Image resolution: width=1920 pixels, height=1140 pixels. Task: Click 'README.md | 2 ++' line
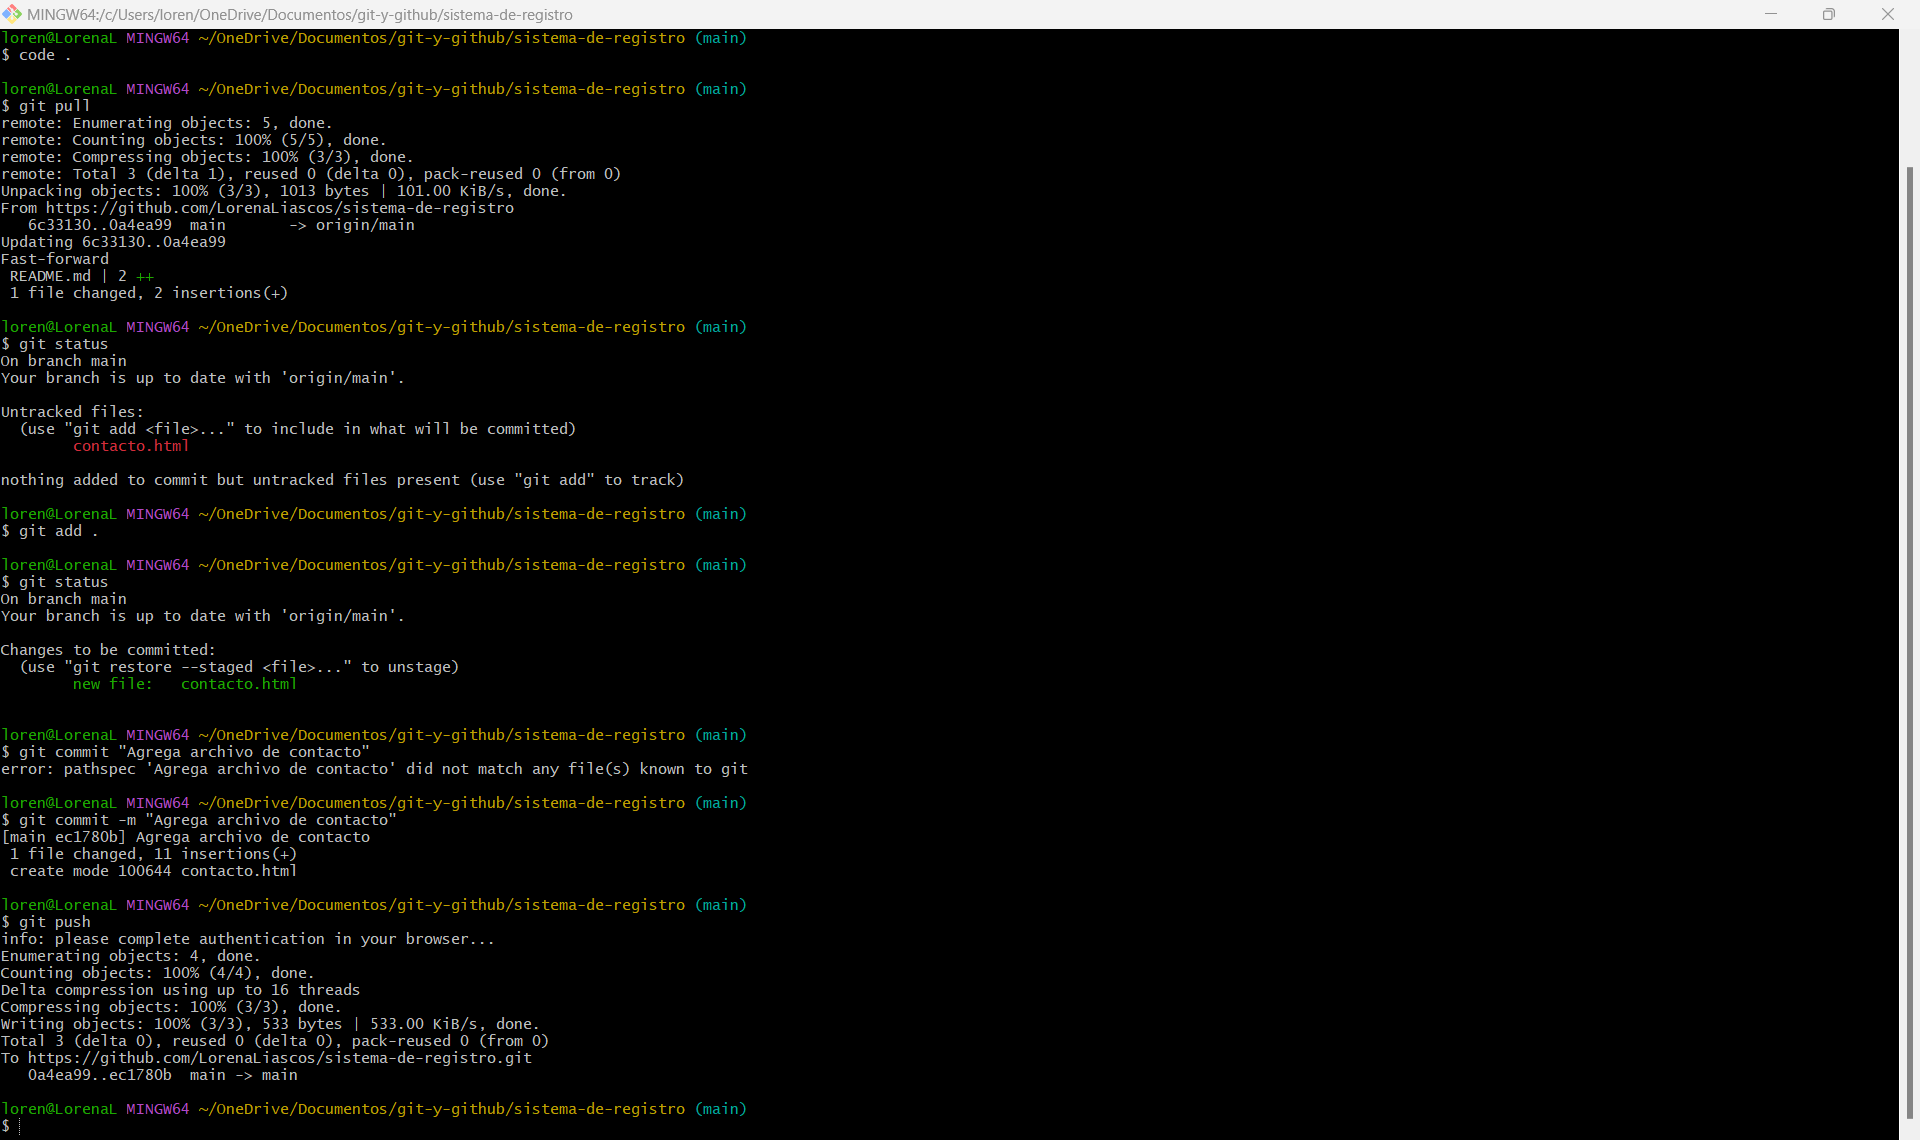click(x=82, y=276)
